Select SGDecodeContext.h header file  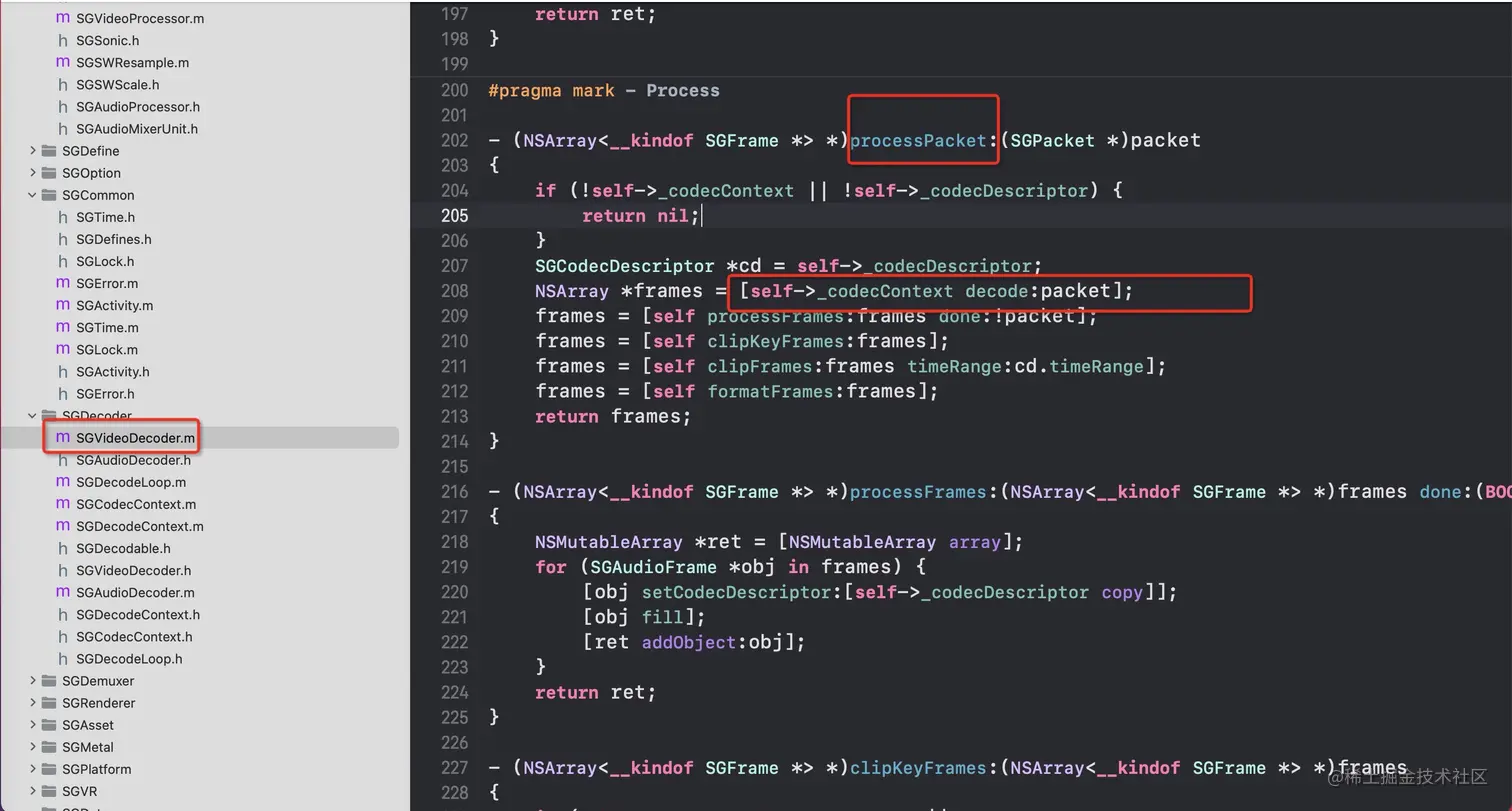coord(138,614)
